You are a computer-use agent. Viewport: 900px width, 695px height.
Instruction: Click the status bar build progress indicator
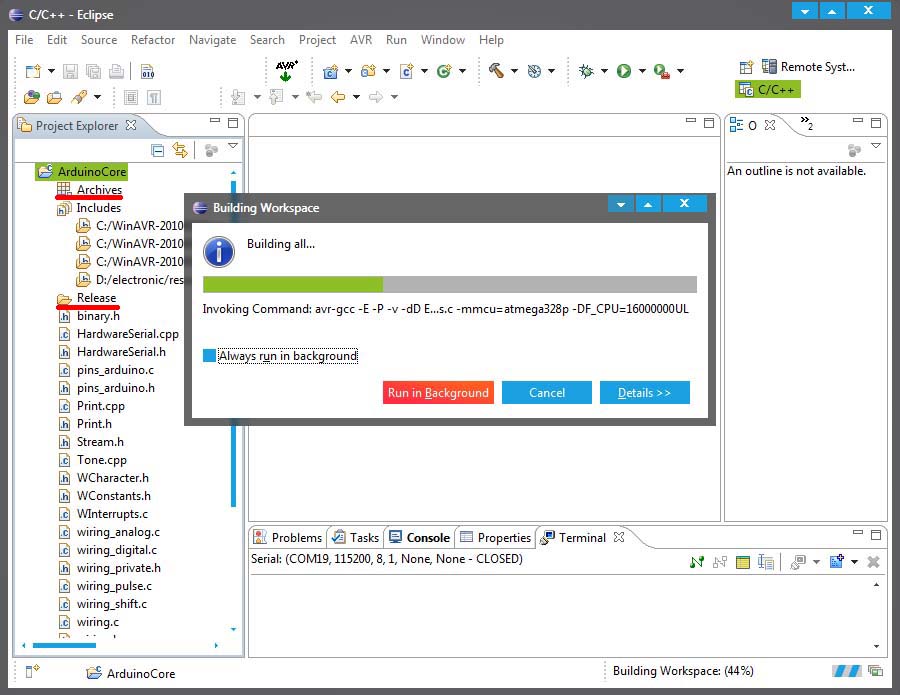tap(847, 670)
